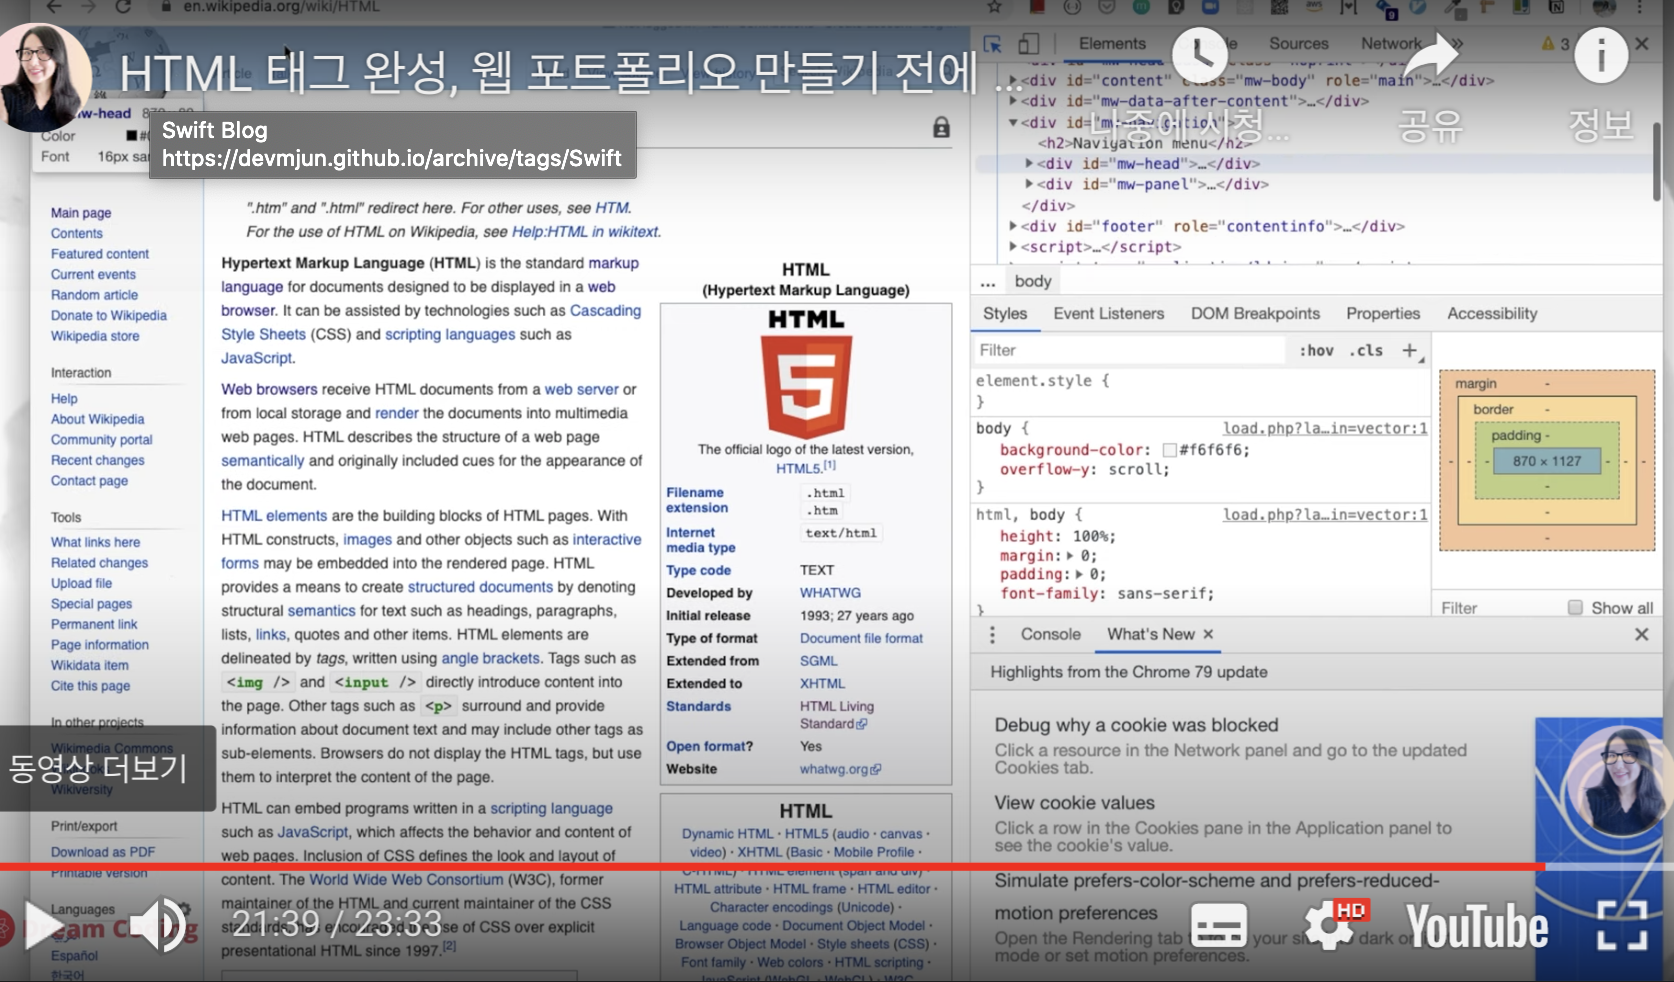1674x982 pixels.
Task: Toggle subtitles with the captions icon
Action: [1218, 926]
